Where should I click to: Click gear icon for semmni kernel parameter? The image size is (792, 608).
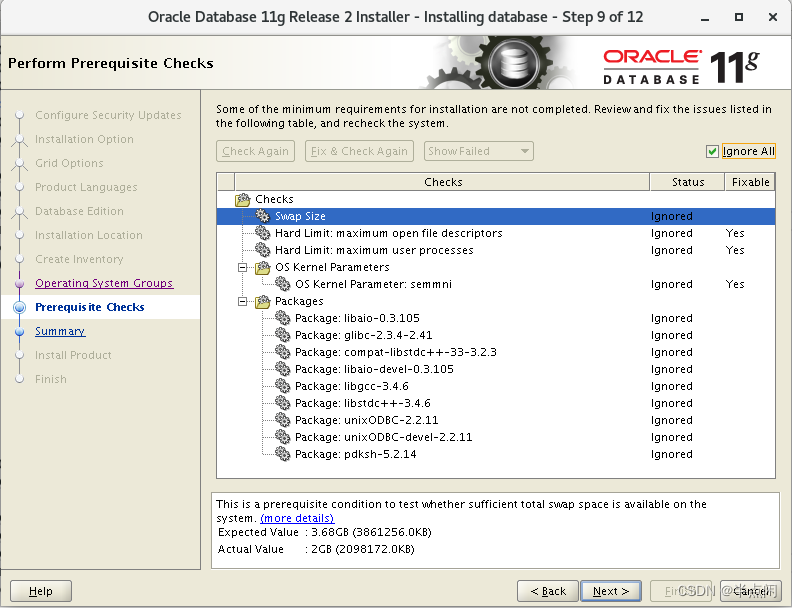coord(282,284)
